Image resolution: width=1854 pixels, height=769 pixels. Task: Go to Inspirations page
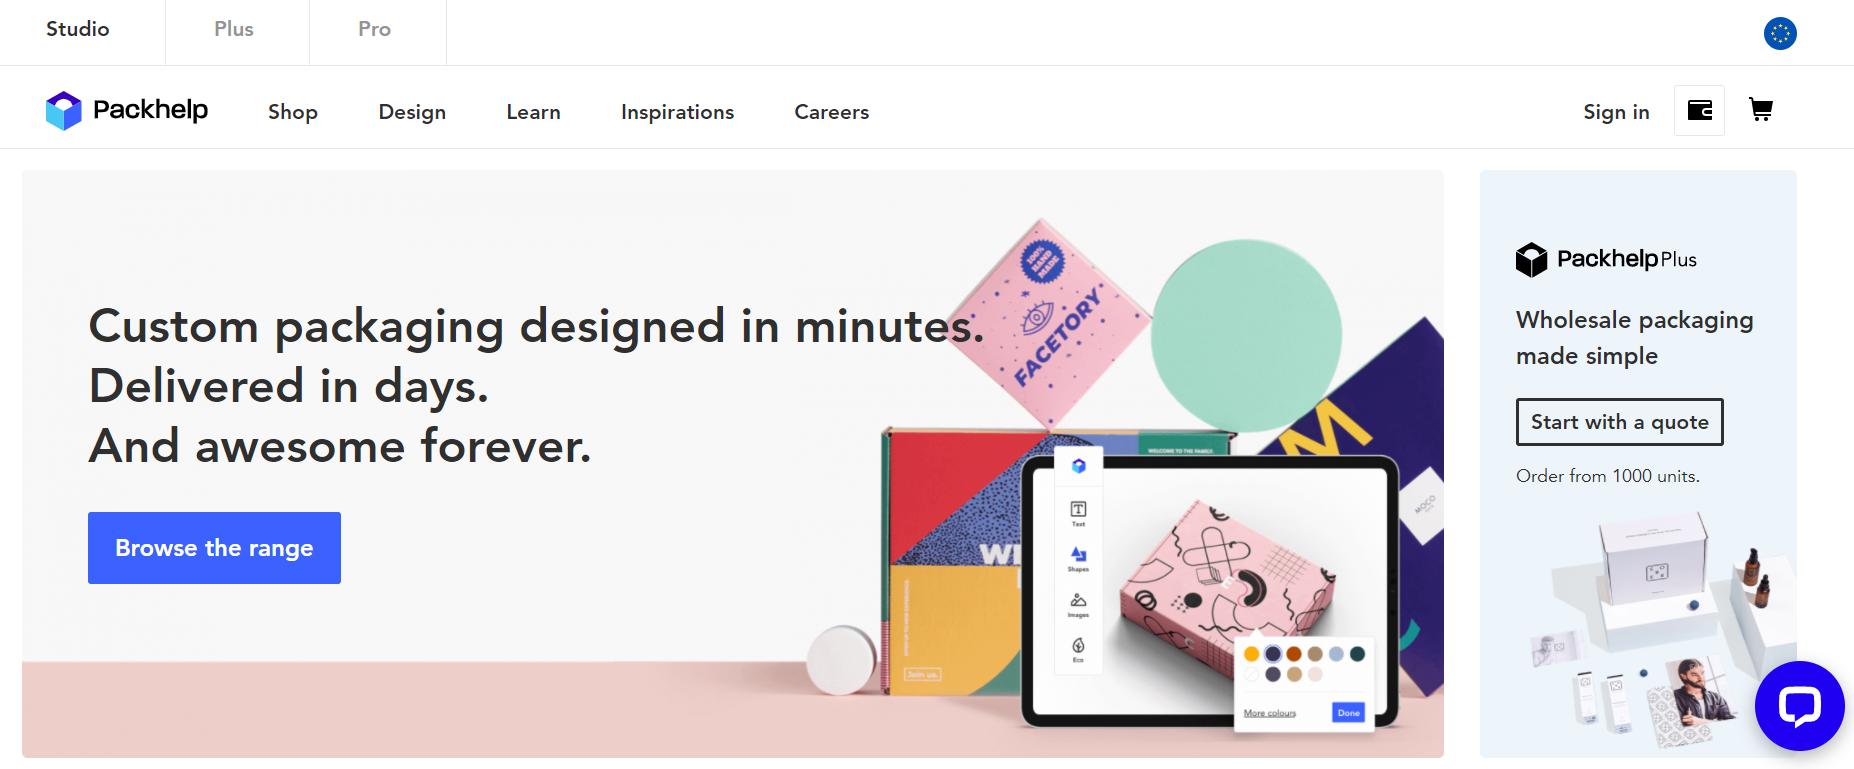(677, 112)
